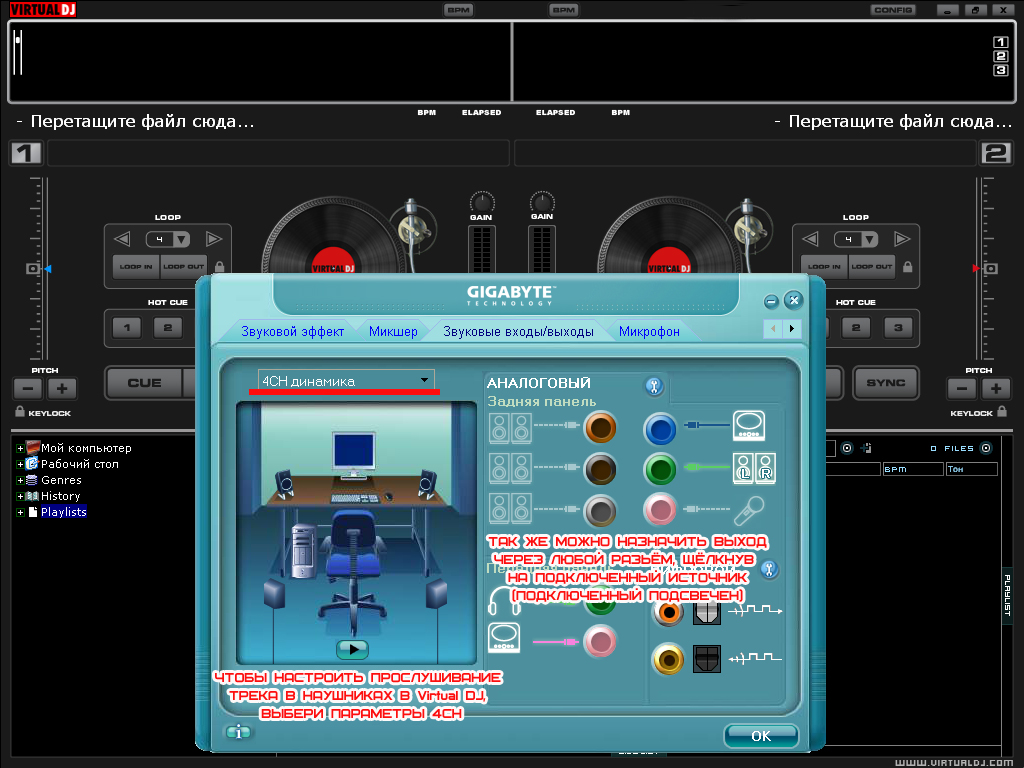
Task: Open VirtualDJ CONFIG
Action: click(893, 10)
